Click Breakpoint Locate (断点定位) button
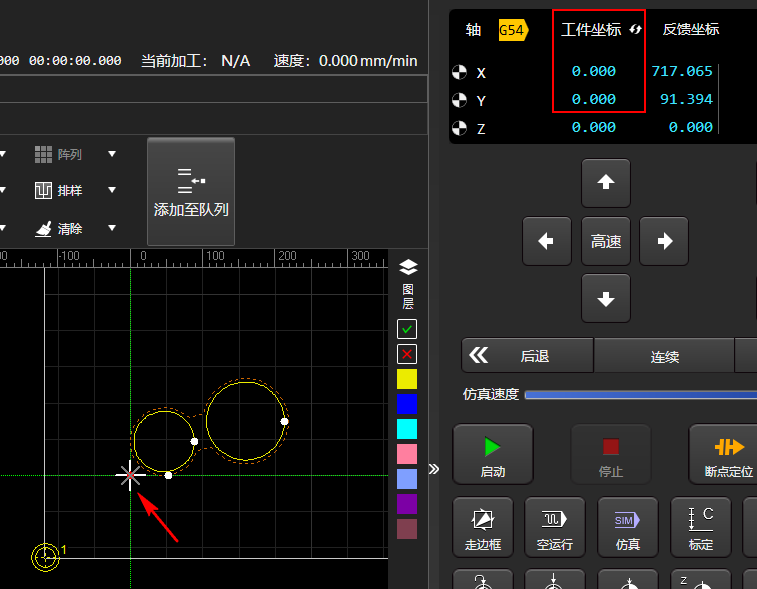The width and height of the screenshot is (757, 589). coord(724,454)
